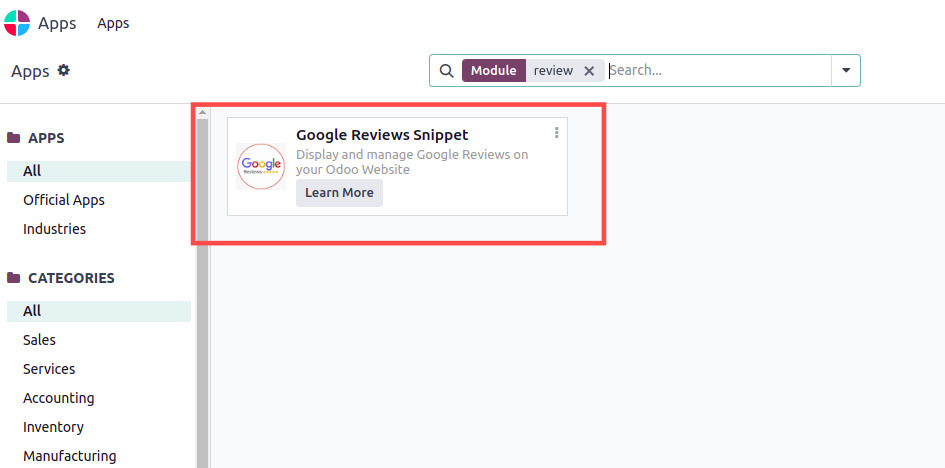
Task: Click the 'Display and manage Google Reviews' description
Action: pos(412,162)
